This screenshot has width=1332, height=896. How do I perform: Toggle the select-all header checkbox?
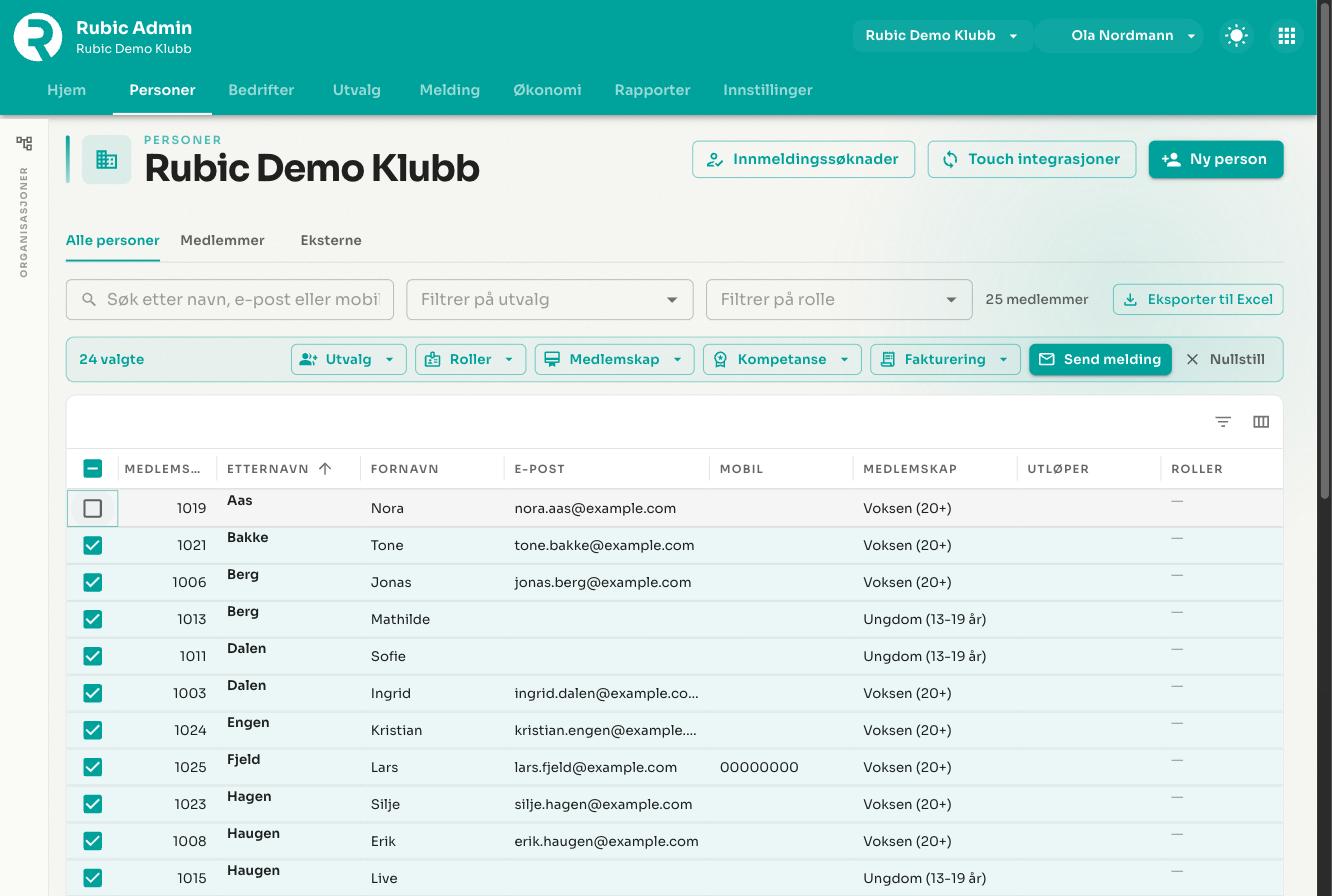pos(93,468)
